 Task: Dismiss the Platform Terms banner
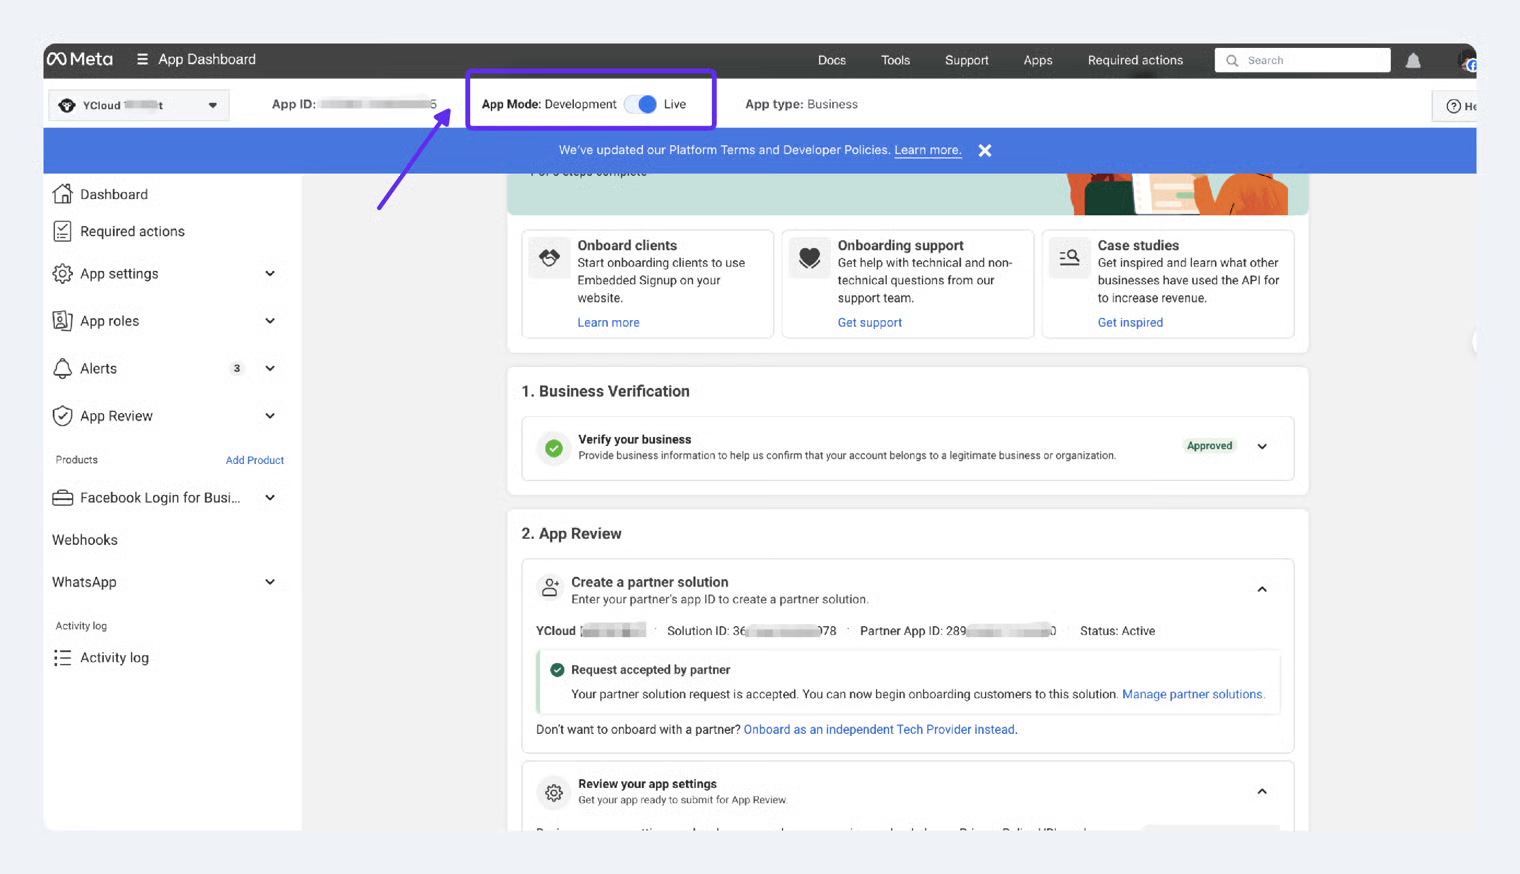pos(985,150)
